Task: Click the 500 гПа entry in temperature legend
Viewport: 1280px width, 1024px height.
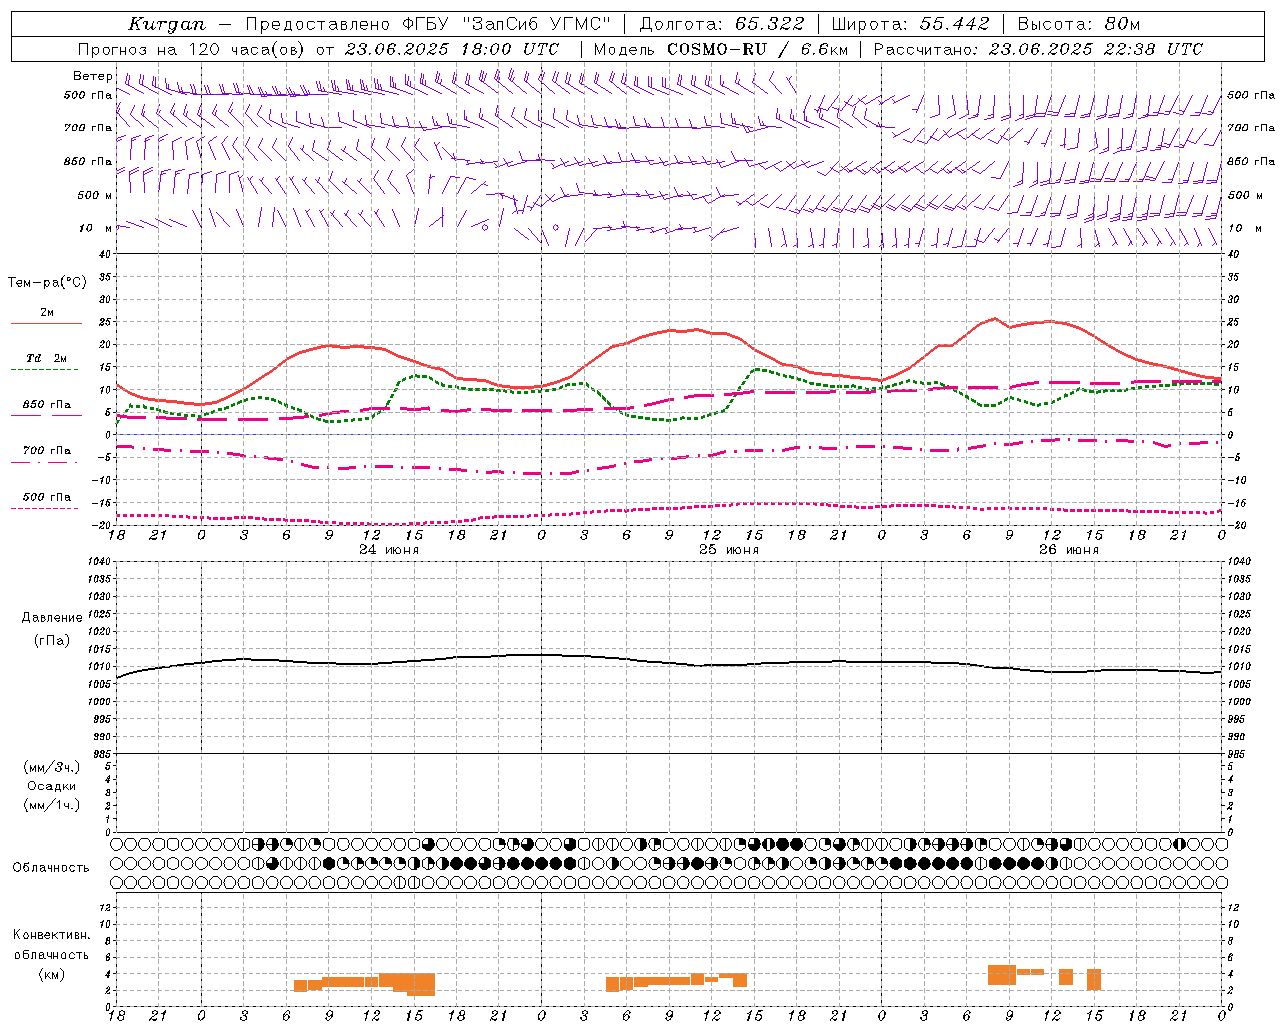Action: click(x=47, y=497)
